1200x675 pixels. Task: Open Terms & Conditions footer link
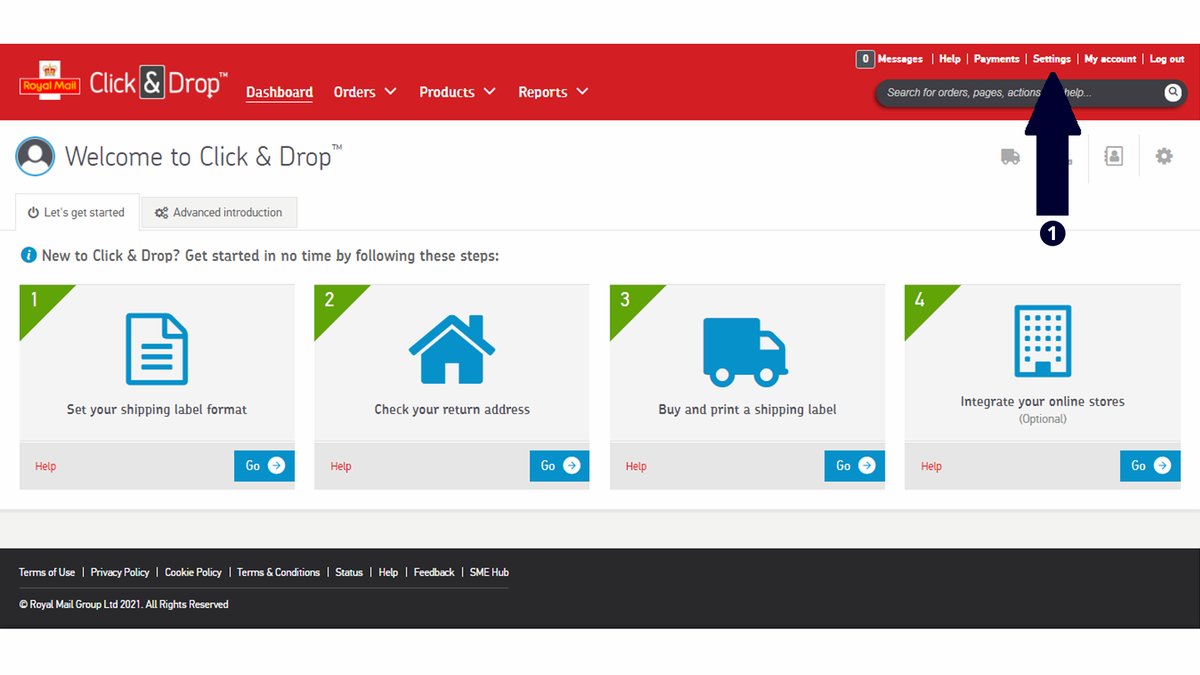(278, 572)
